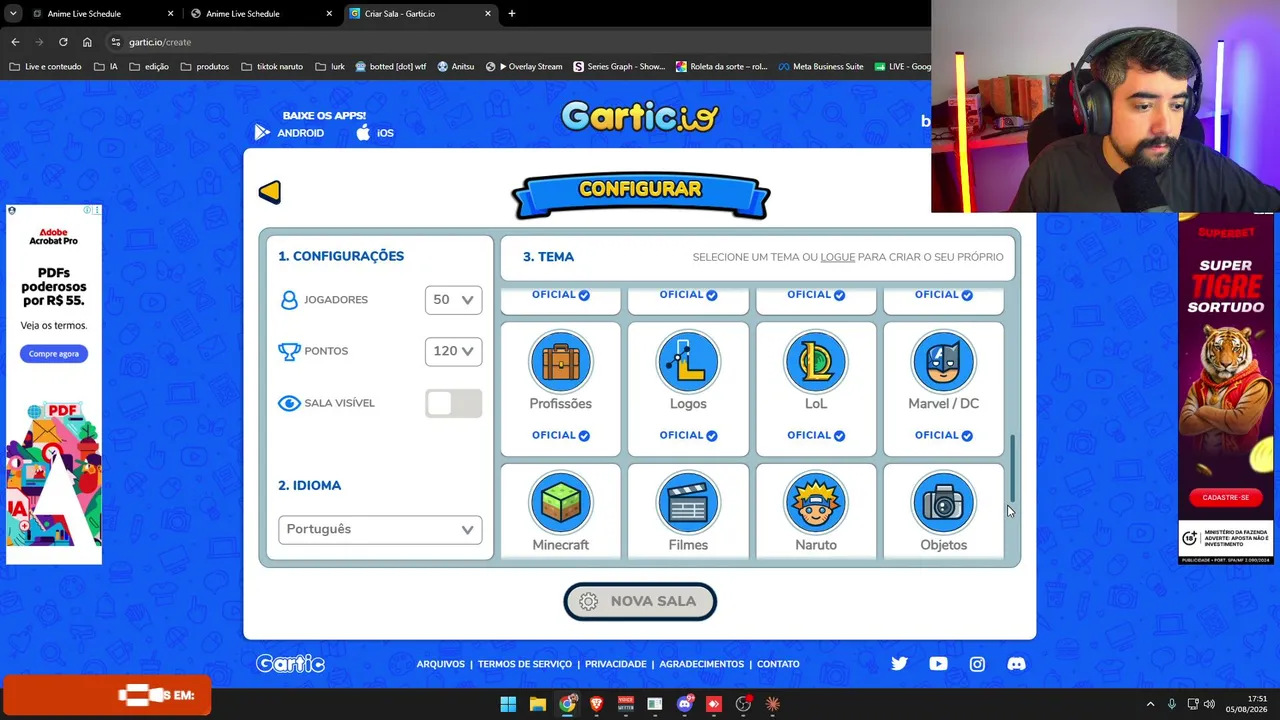Screen dimensions: 1280x720
Task: Open a new browser tab
Action: [512, 14]
